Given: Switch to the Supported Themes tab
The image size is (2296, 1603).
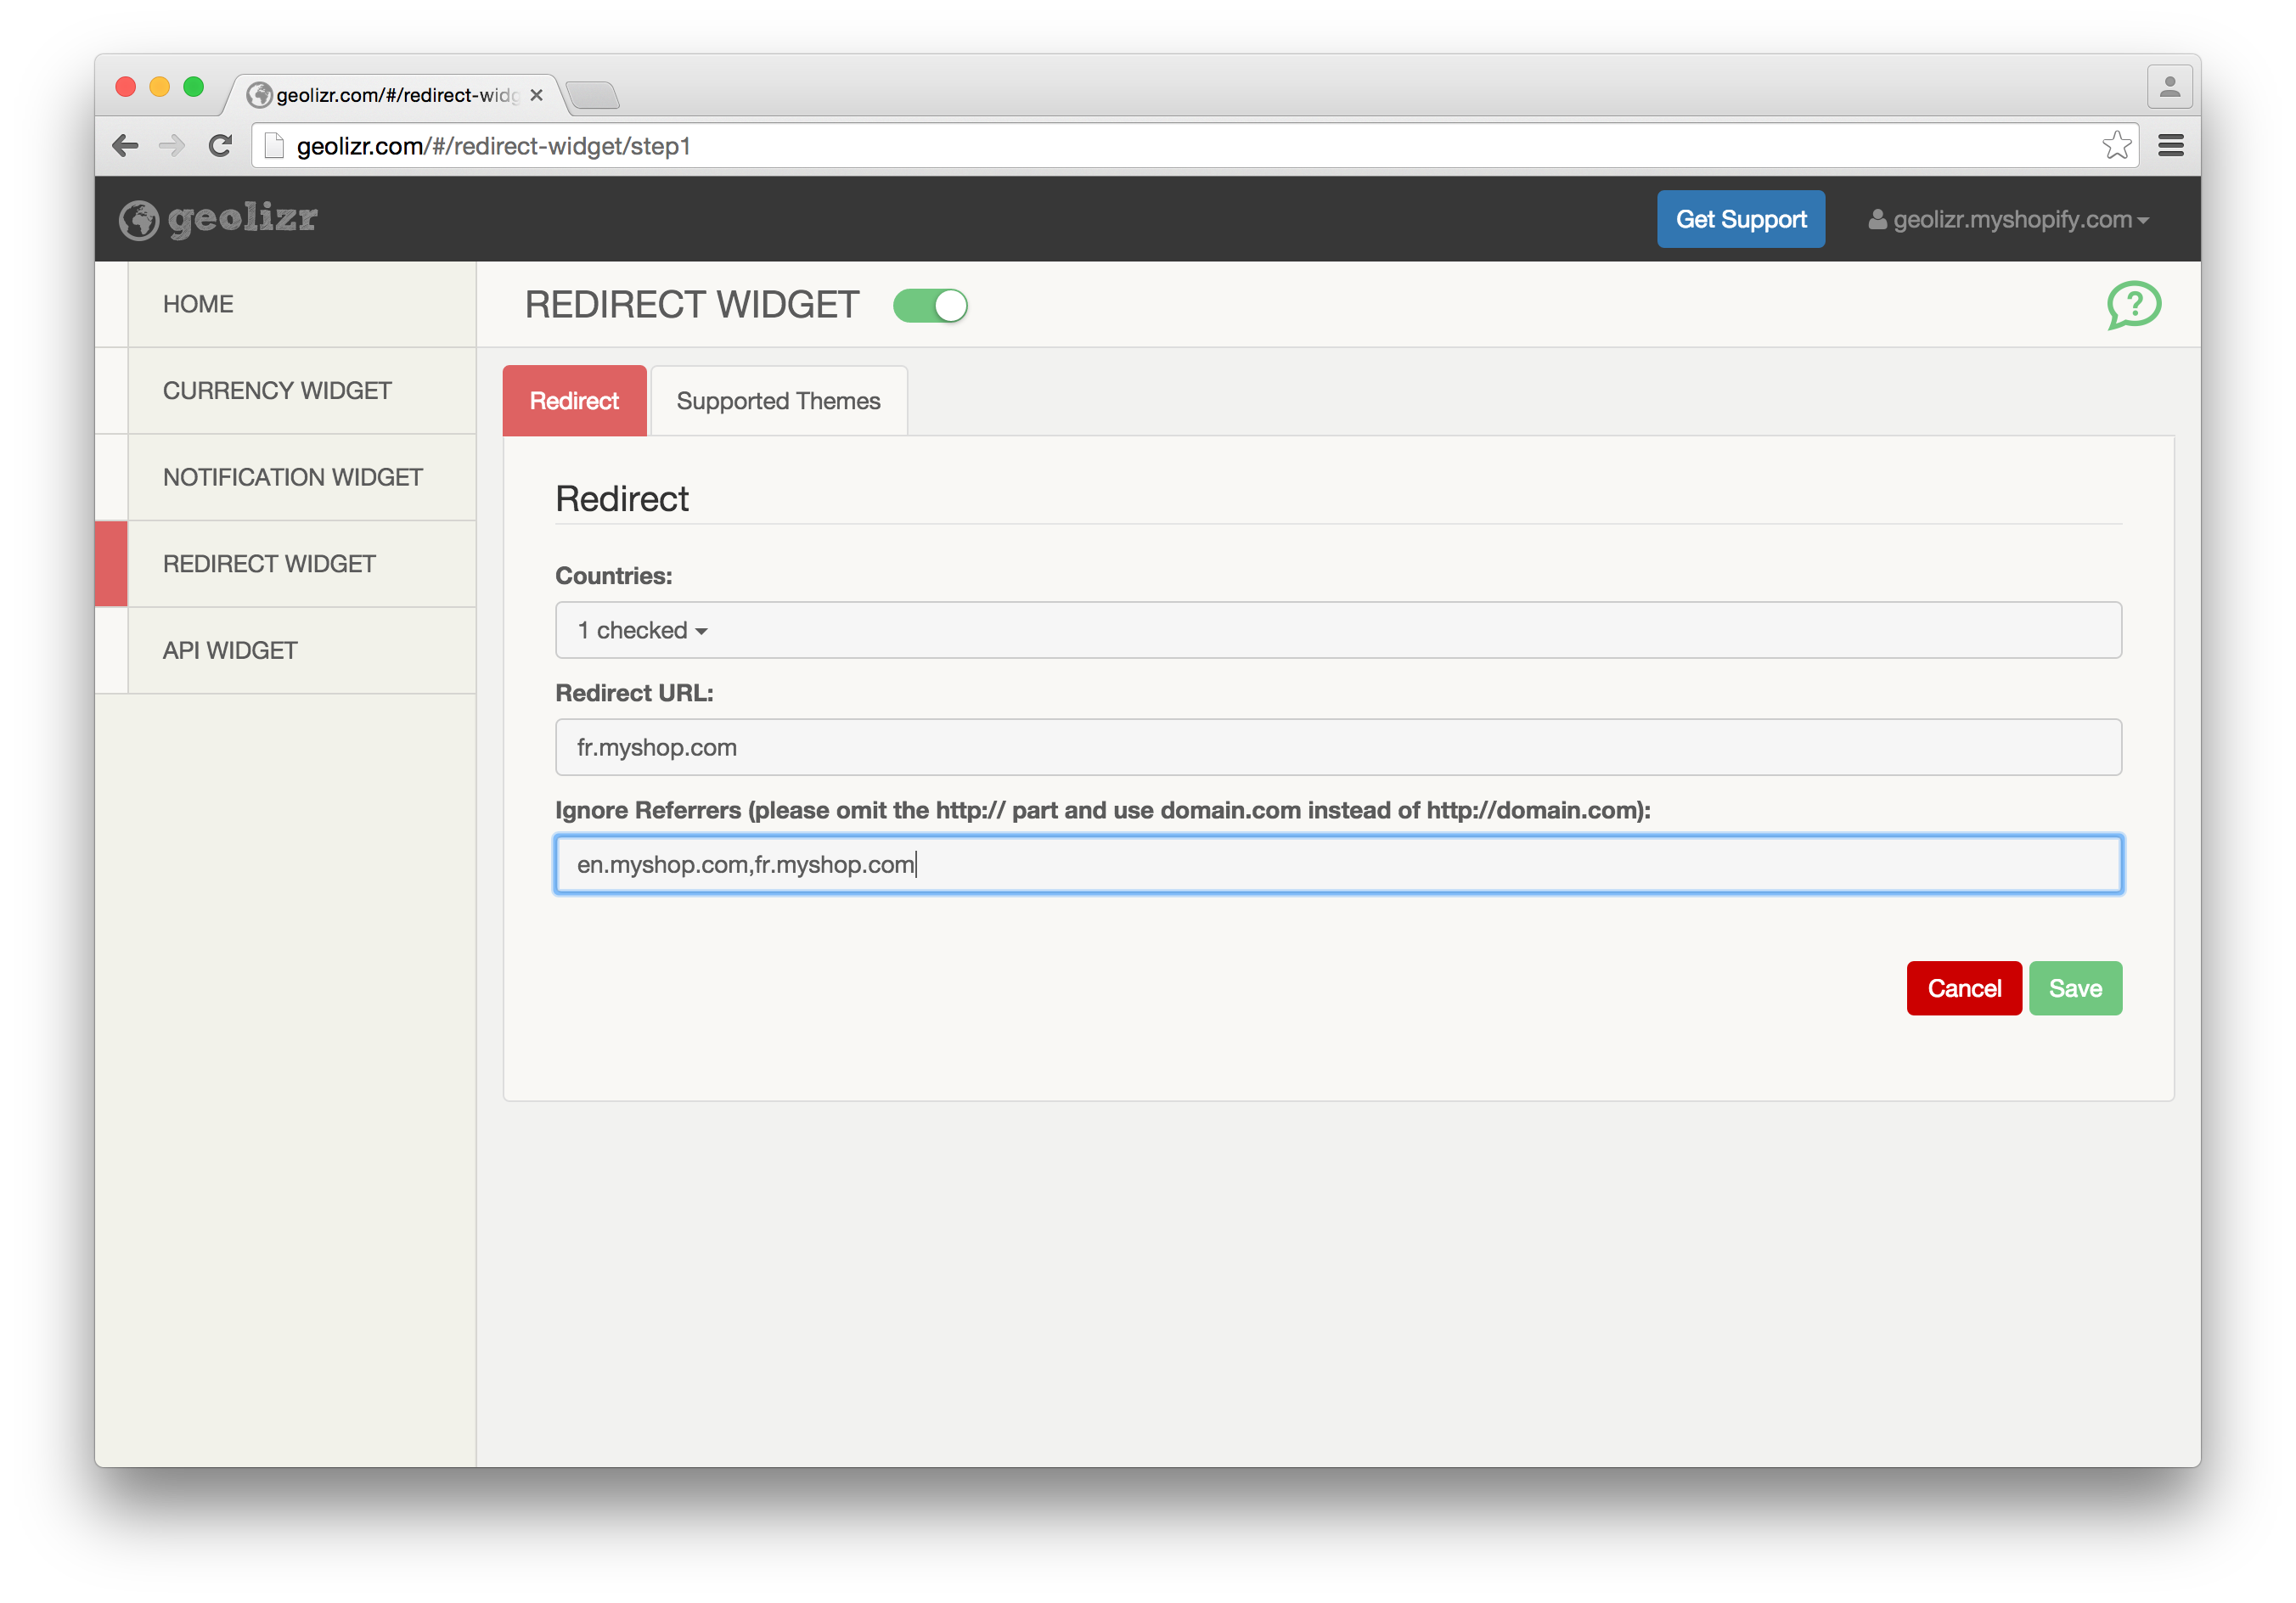Looking at the screenshot, I should point(778,401).
